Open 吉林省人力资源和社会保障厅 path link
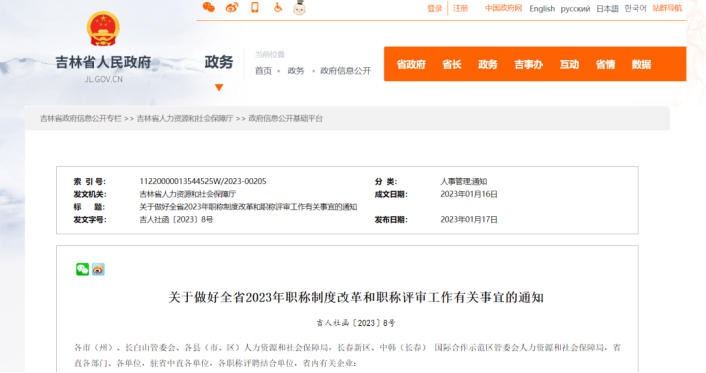The height and width of the screenshot is (373, 706). click(185, 118)
